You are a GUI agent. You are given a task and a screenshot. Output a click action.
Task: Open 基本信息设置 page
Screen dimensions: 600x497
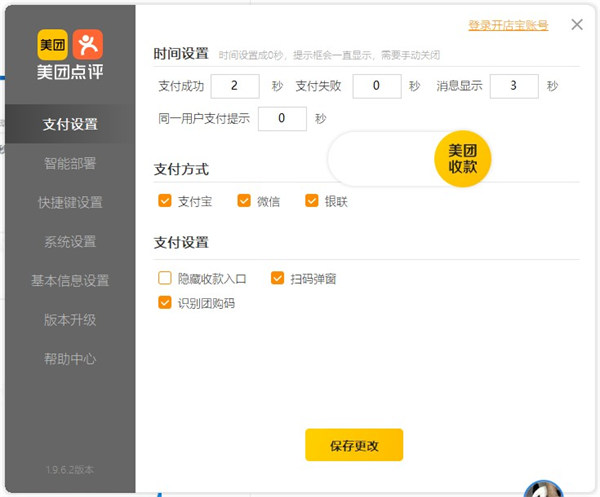coord(70,280)
